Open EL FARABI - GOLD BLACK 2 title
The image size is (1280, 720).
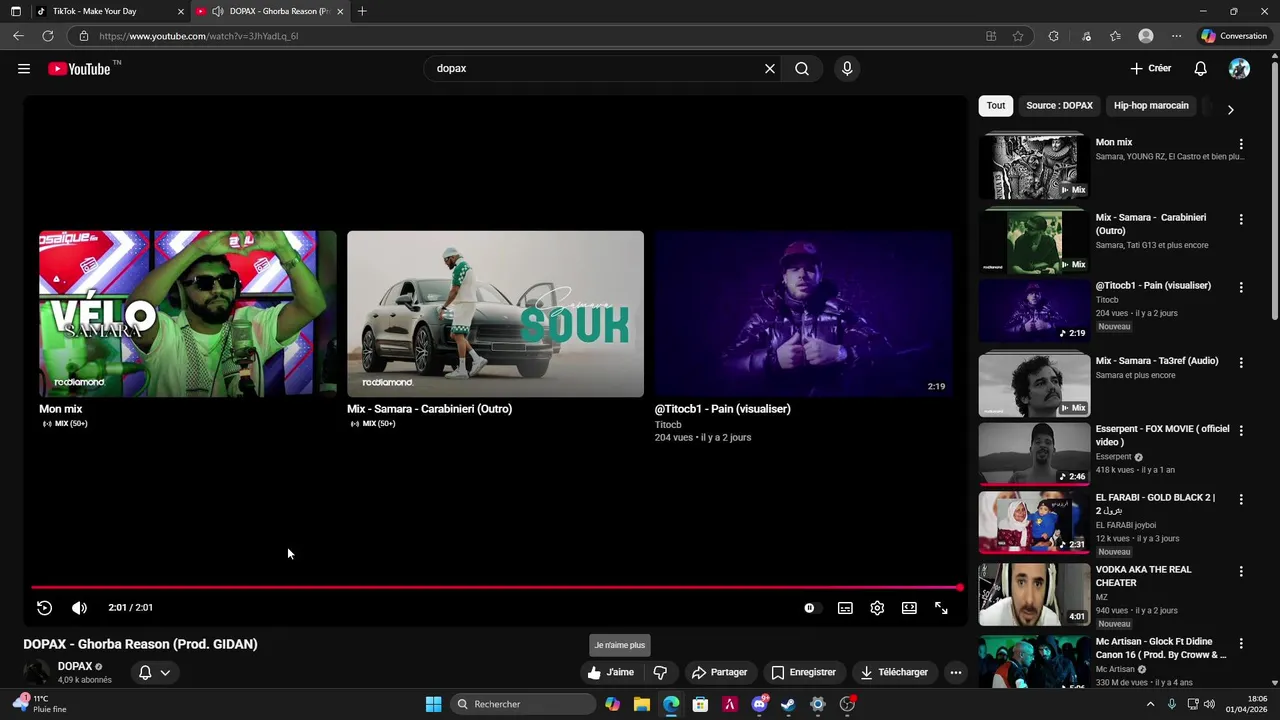(x=1155, y=504)
